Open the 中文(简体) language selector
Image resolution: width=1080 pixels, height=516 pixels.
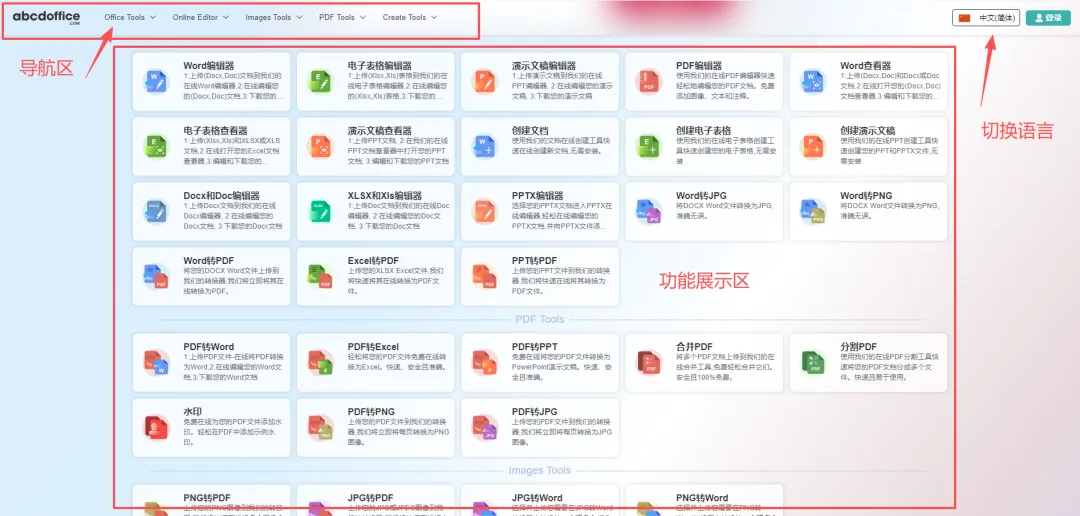[986, 18]
